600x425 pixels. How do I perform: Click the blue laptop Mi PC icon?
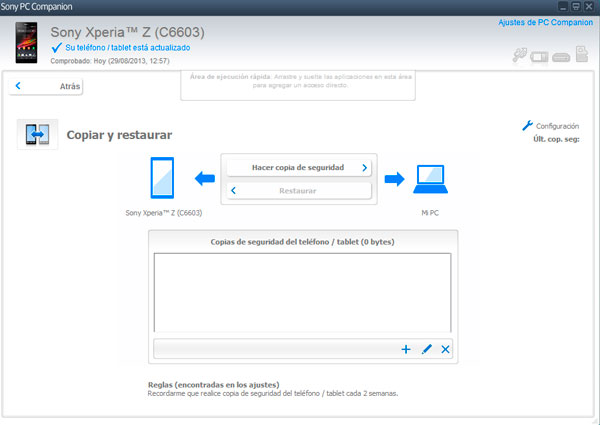pos(430,179)
